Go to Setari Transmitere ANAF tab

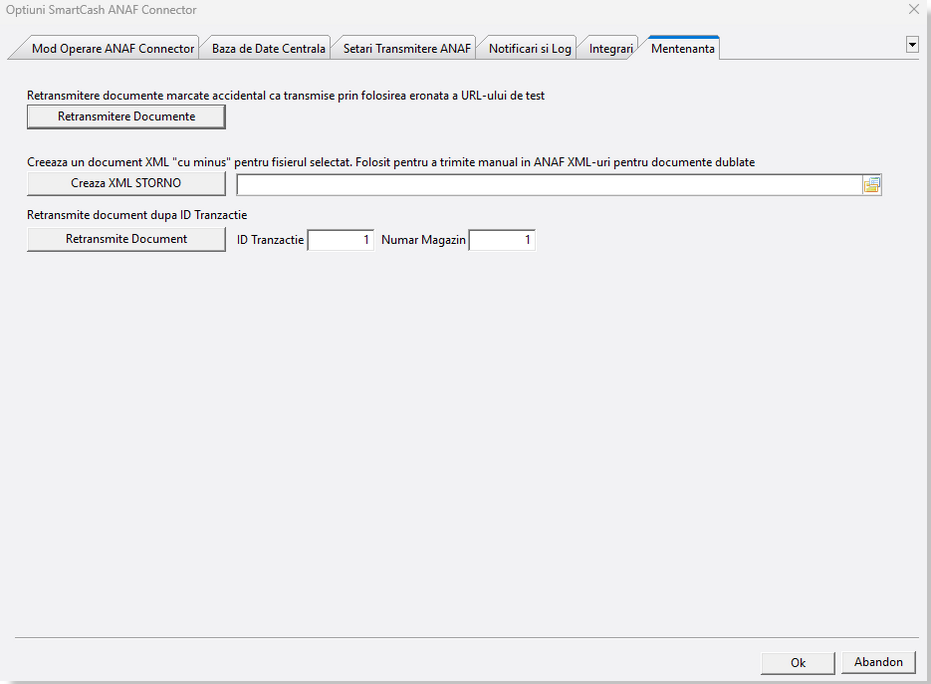pyautogui.click(x=407, y=49)
